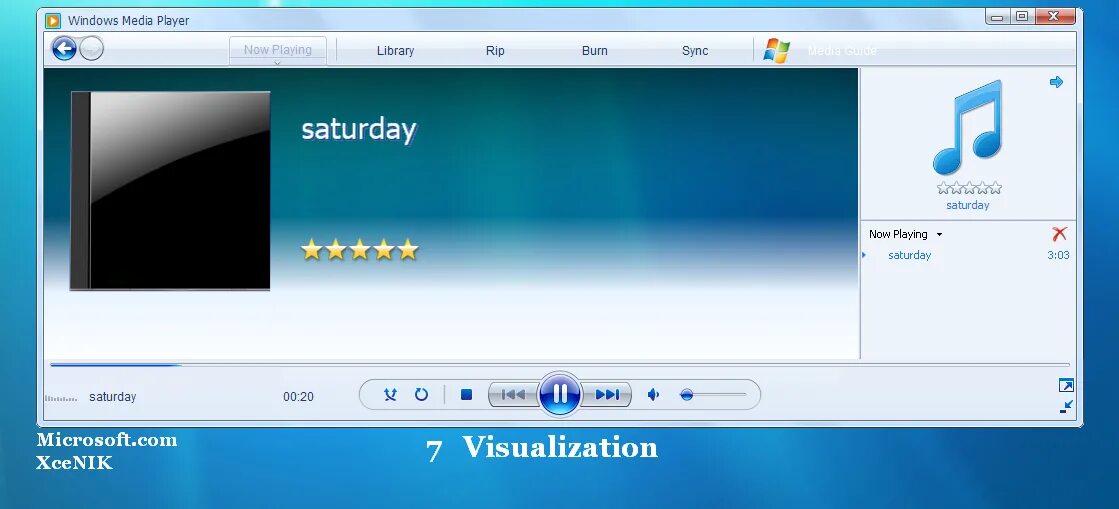Viewport: 1119px width, 509px height.
Task: Switch to compact mode
Action: coord(1066,407)
